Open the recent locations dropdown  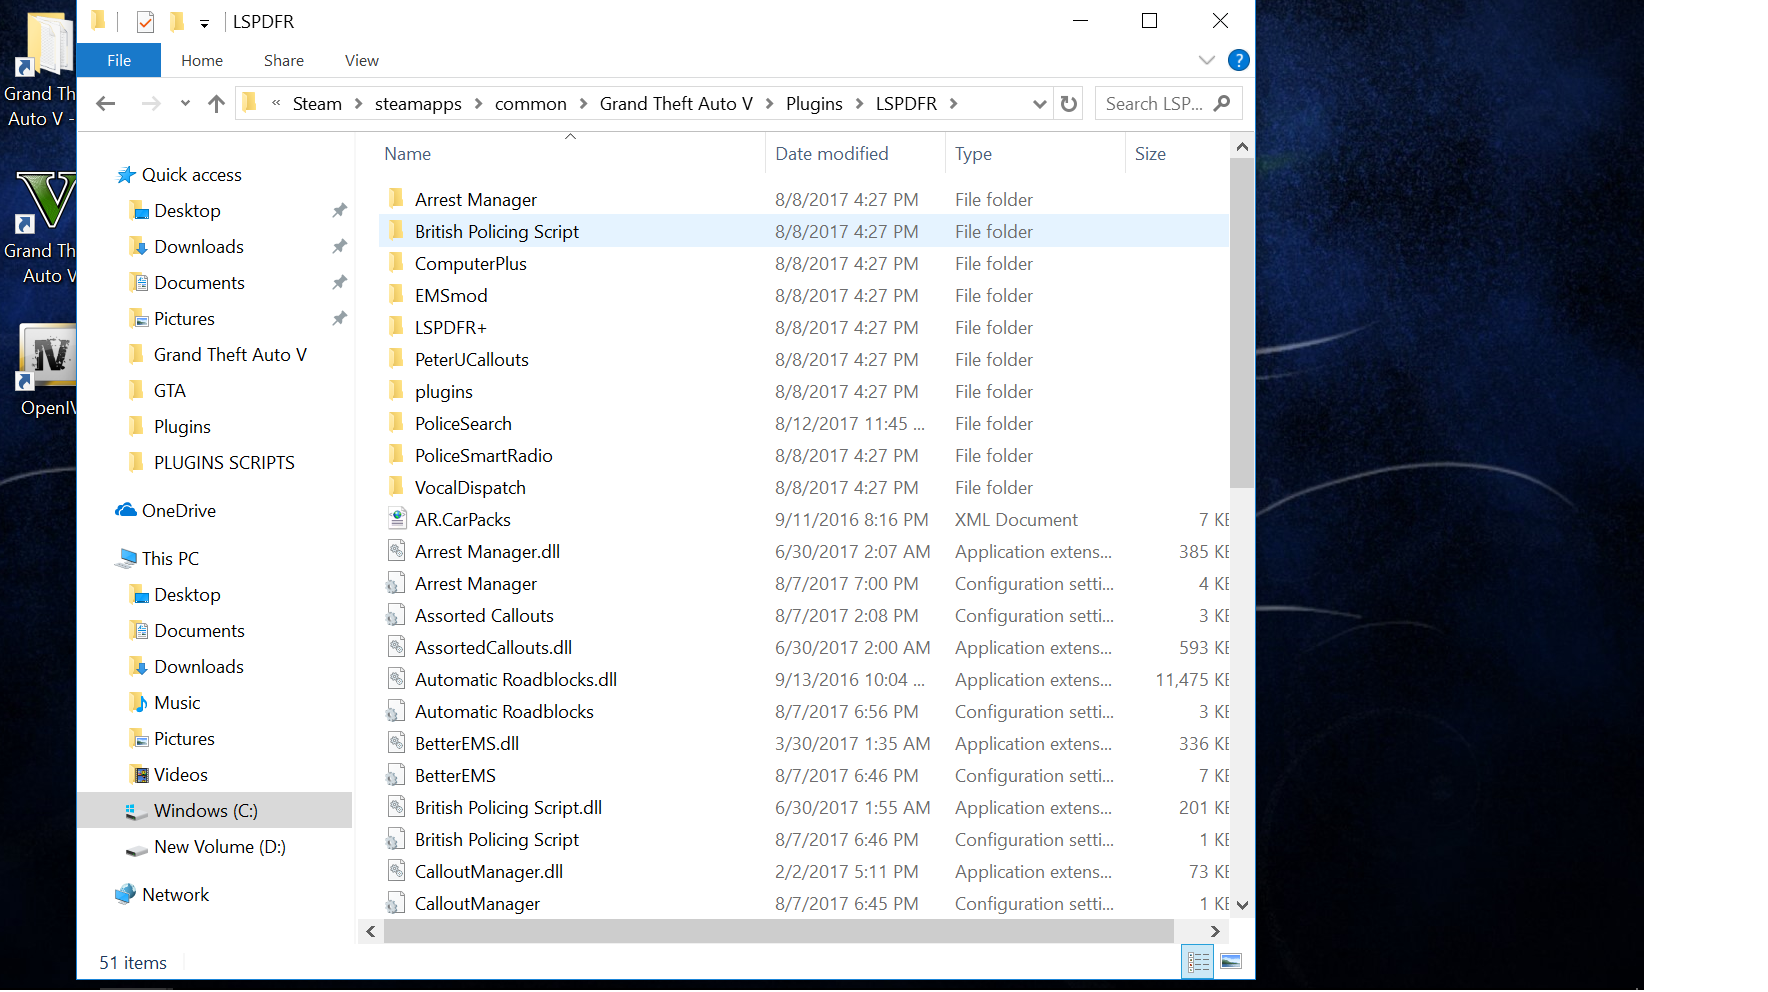[x=185, y=104]
